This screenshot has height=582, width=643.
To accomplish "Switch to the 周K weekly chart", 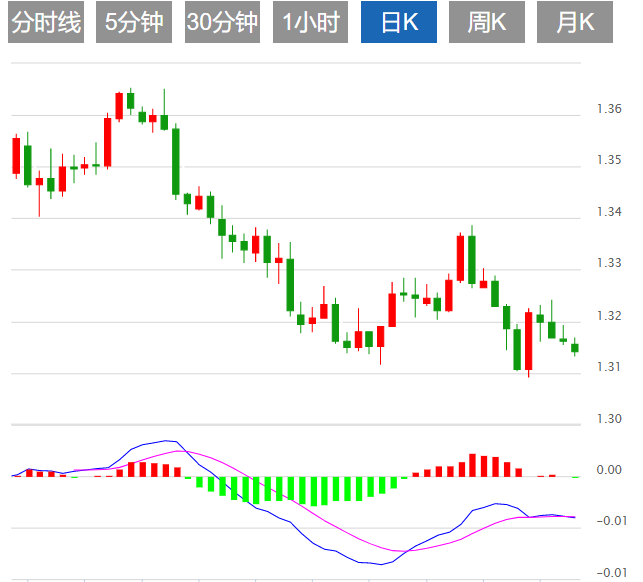I will pos(487,22).
